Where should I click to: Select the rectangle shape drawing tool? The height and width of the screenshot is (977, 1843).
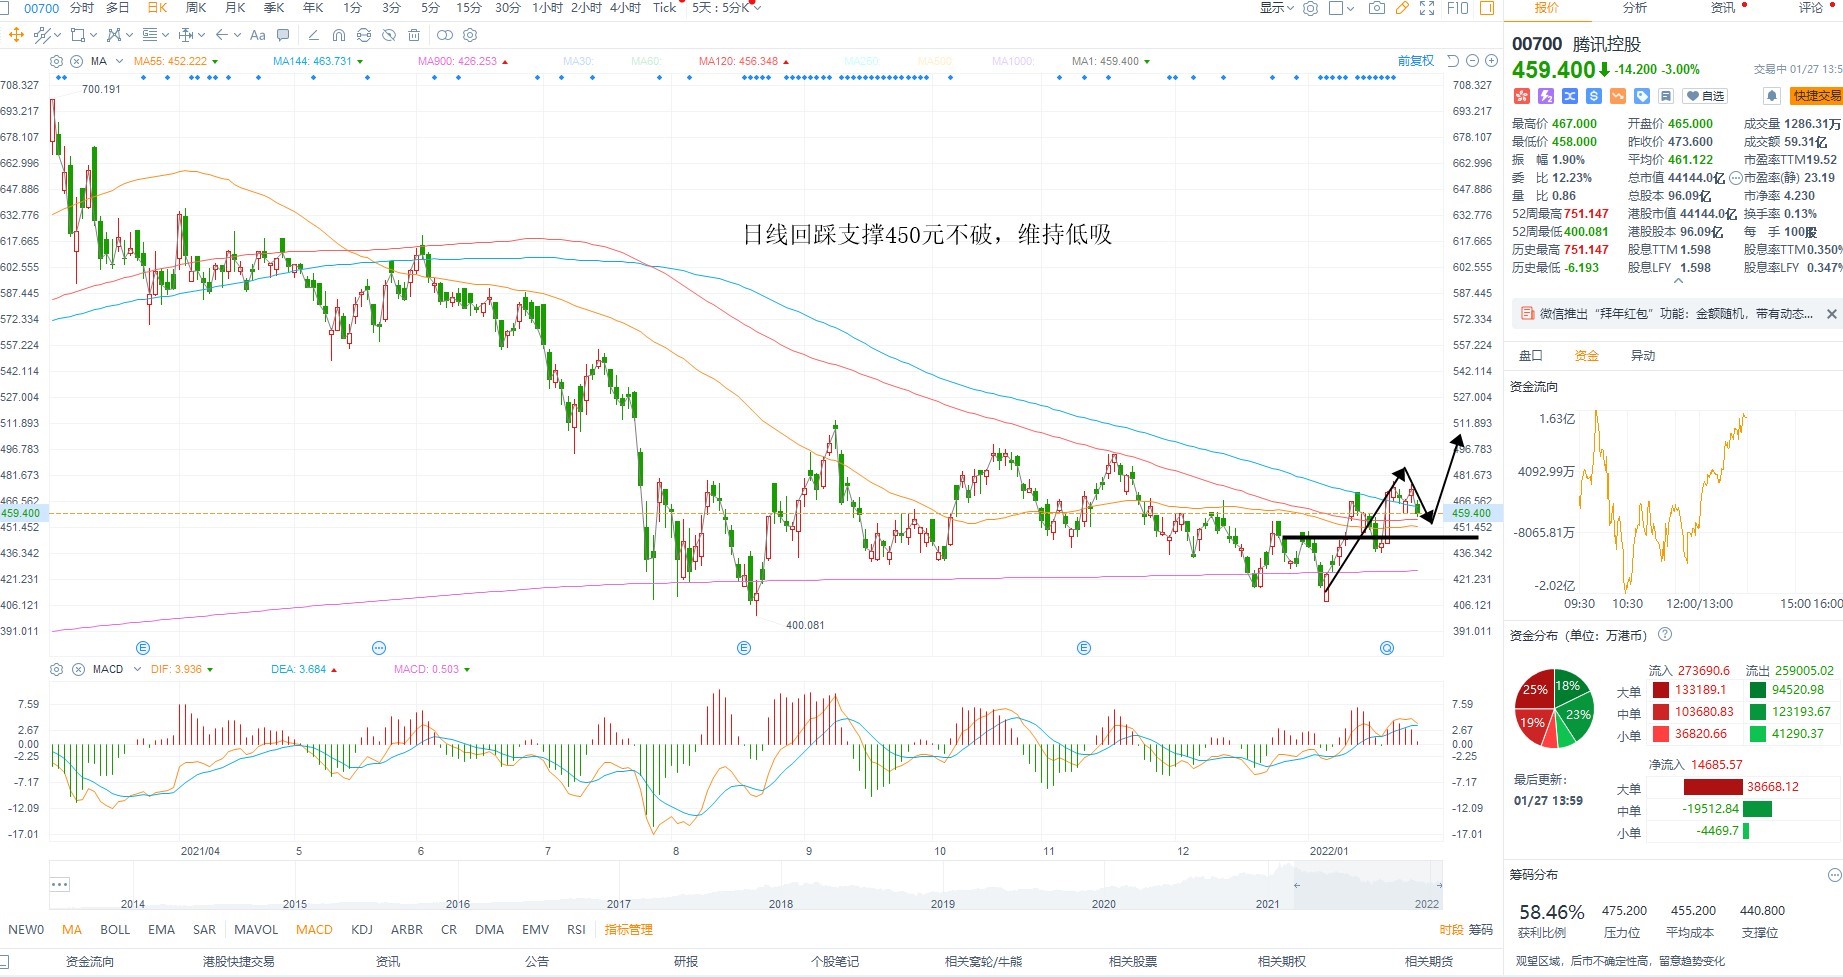click(78, 35)
